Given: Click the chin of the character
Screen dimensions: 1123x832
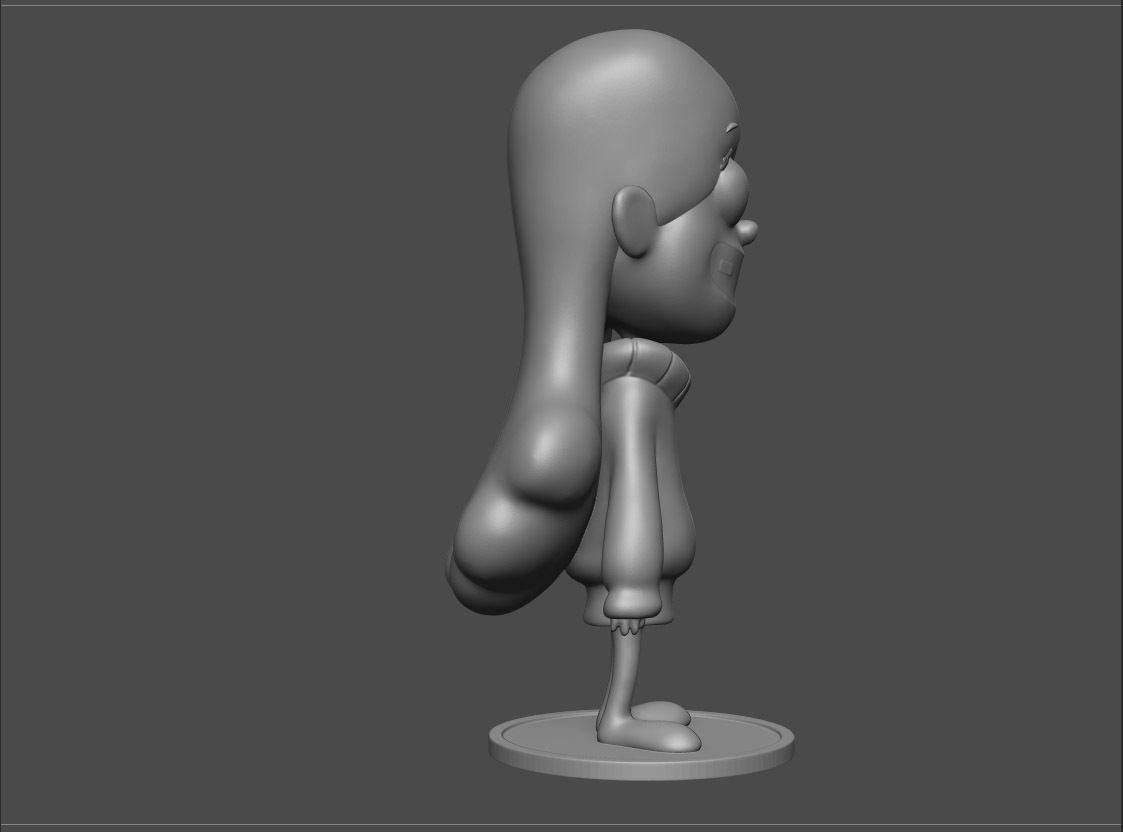Looking at the screenshot, I should (722, 300).
